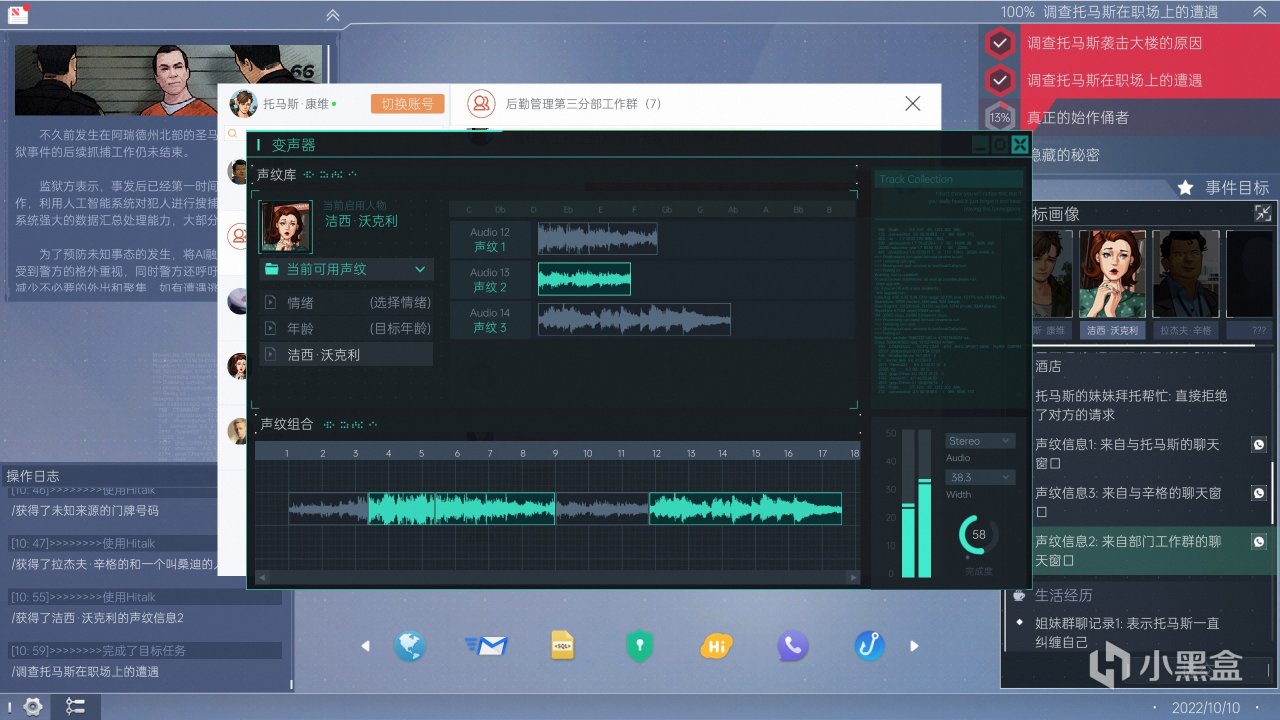Select the 情绪 emotion row
Viewport: 1280px width, 720px height.
346,302
